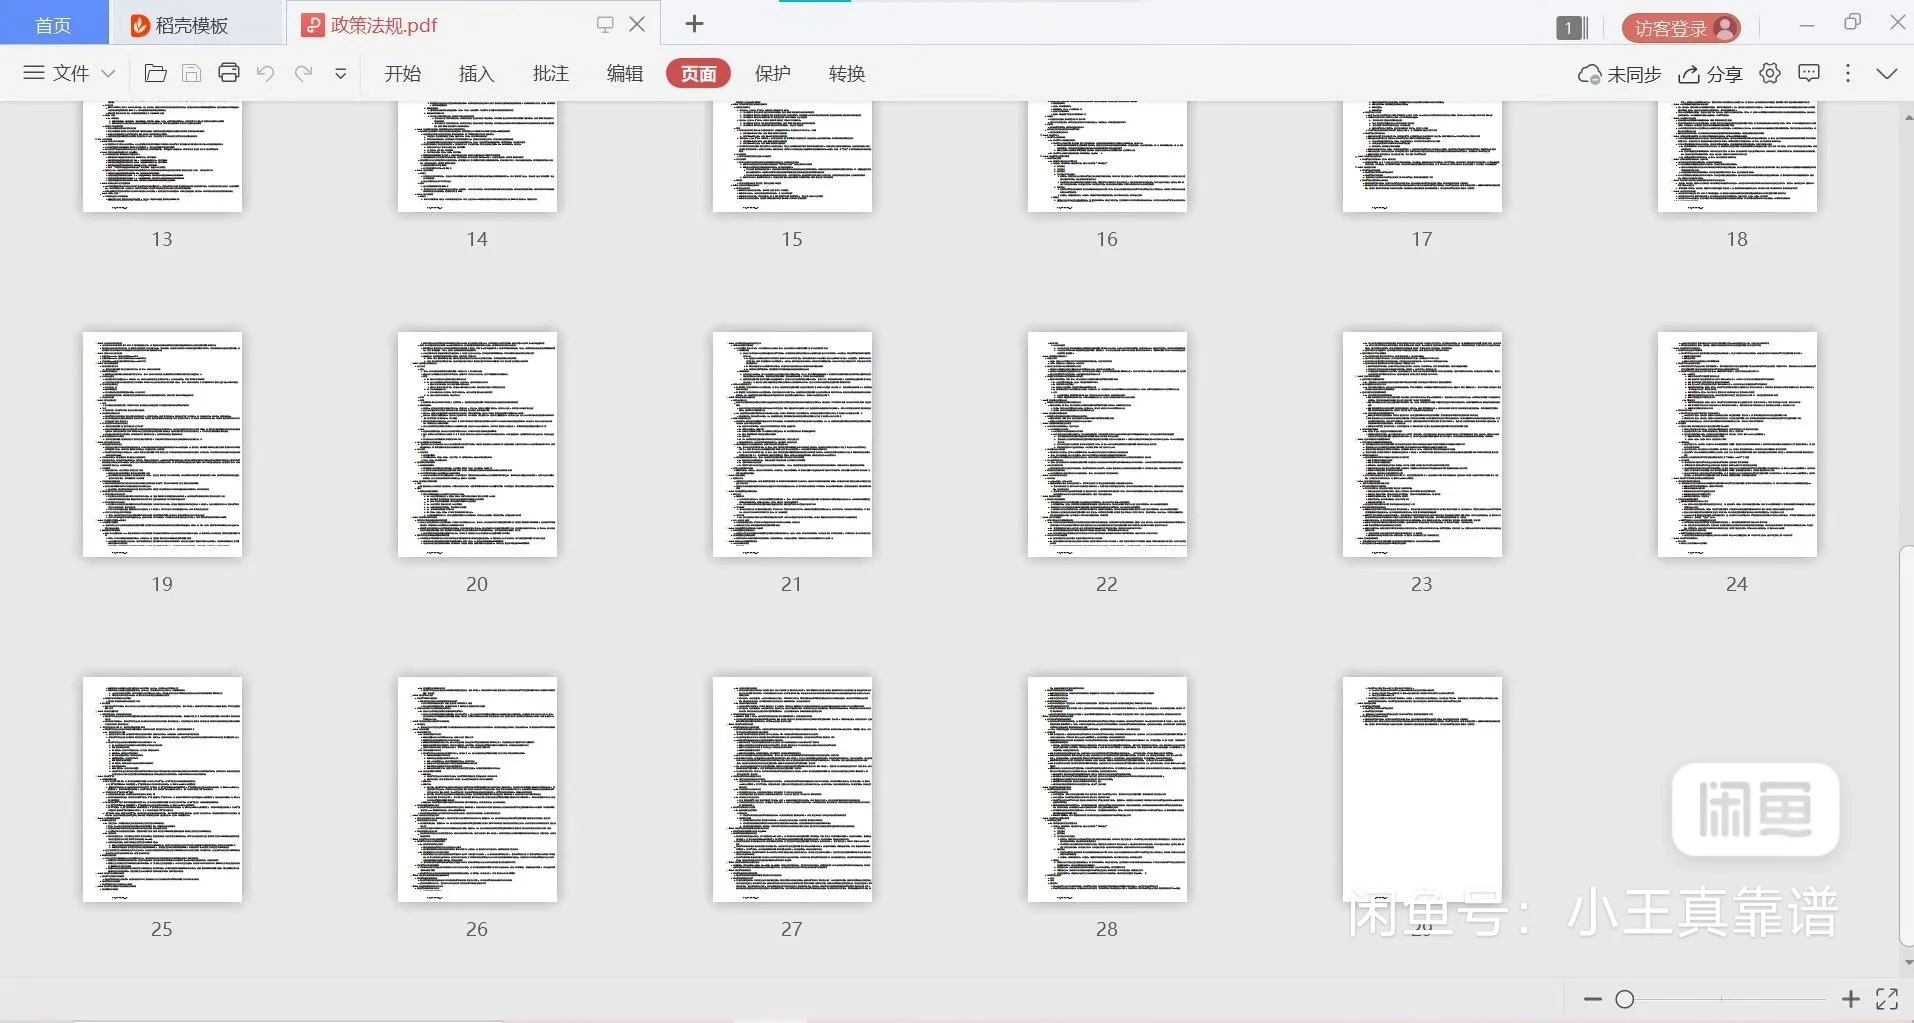The width and height of the screenshot is (1914, 1023).
Task: Select page 24 thumbnail
Action: [1737, 445]
